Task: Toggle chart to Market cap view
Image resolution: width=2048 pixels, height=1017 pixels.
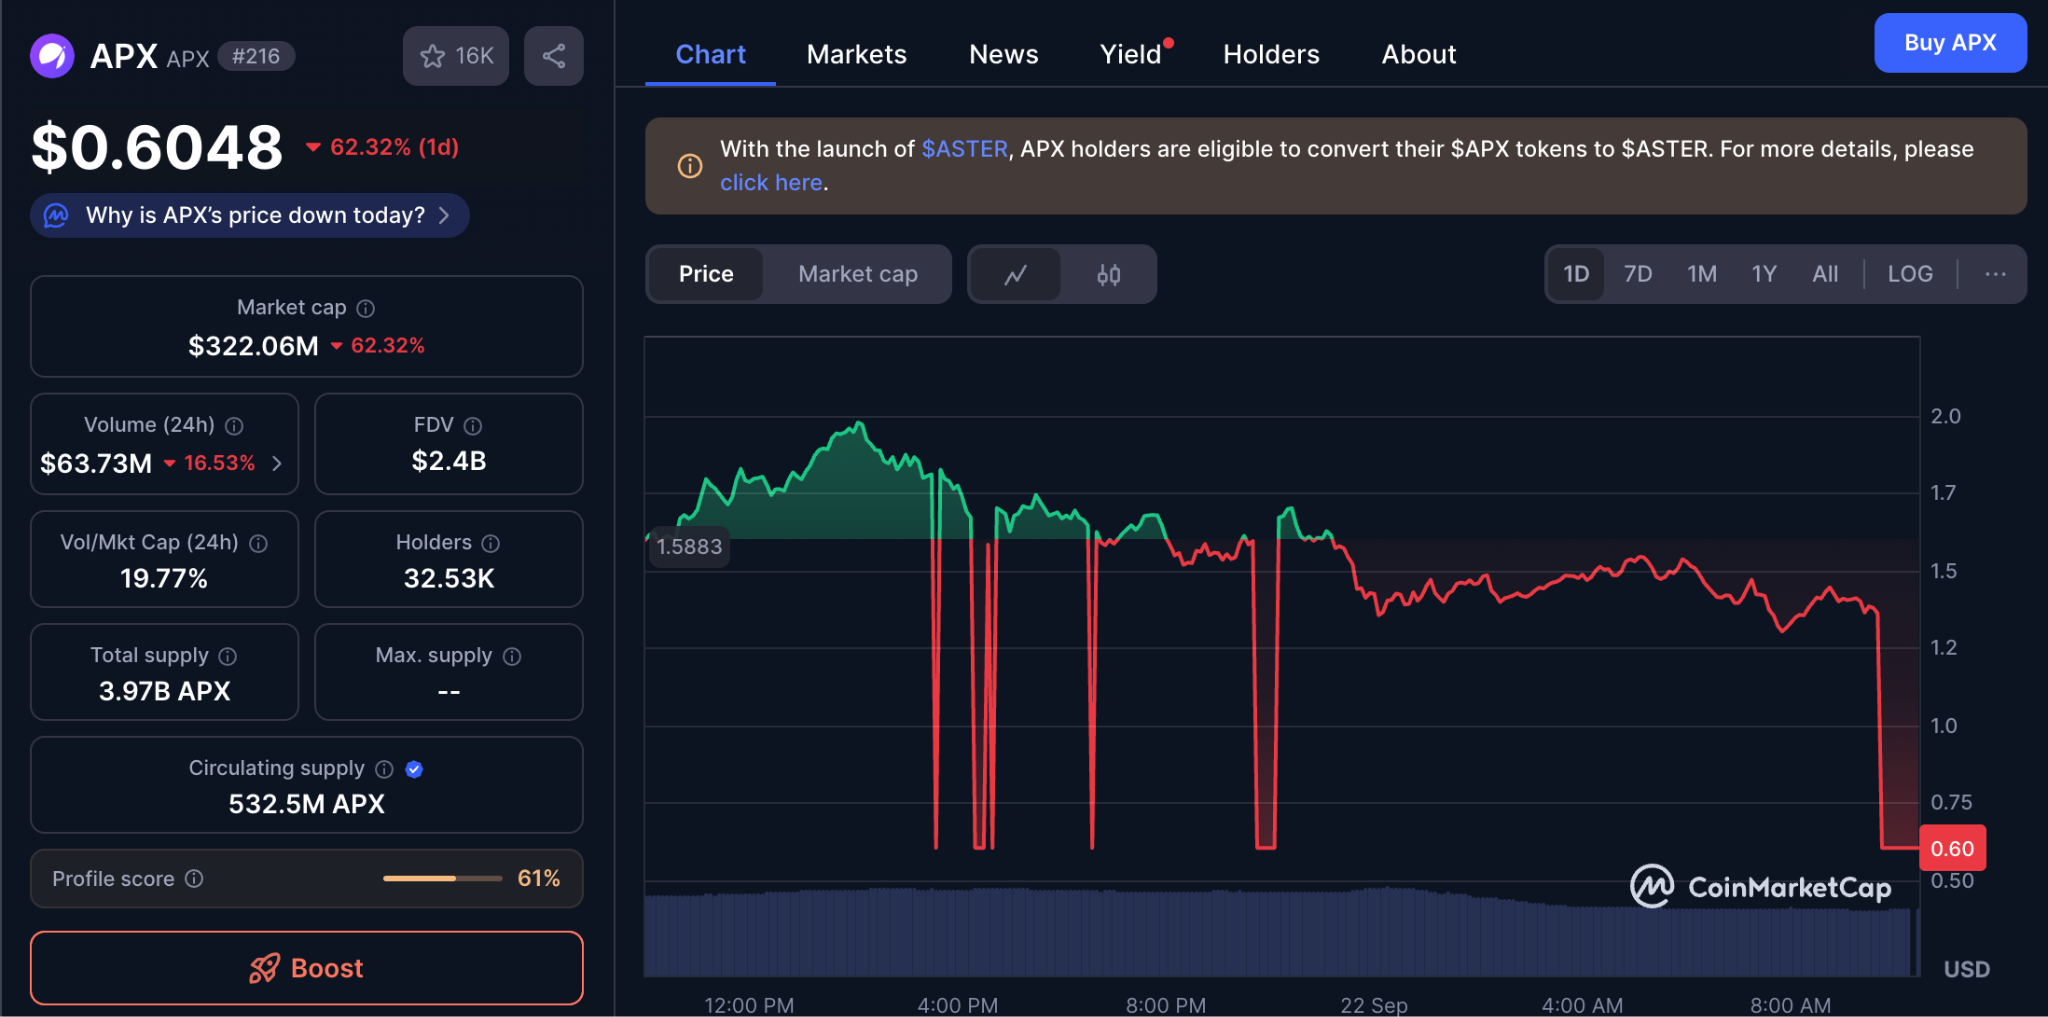Action: [857, 274]
